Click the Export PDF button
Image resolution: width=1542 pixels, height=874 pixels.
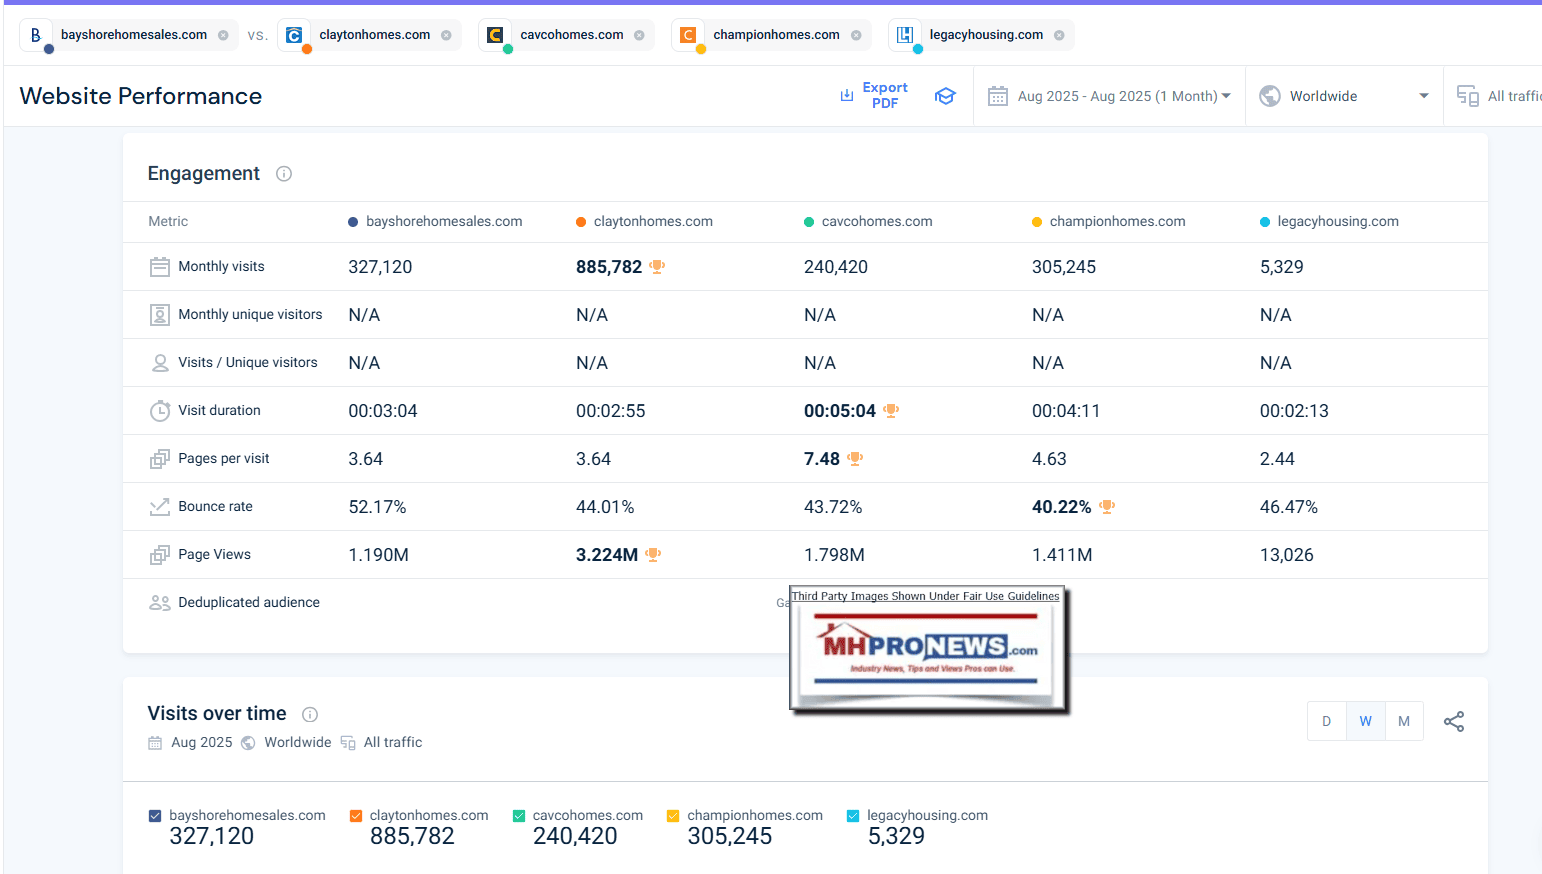tap(874, 96)
